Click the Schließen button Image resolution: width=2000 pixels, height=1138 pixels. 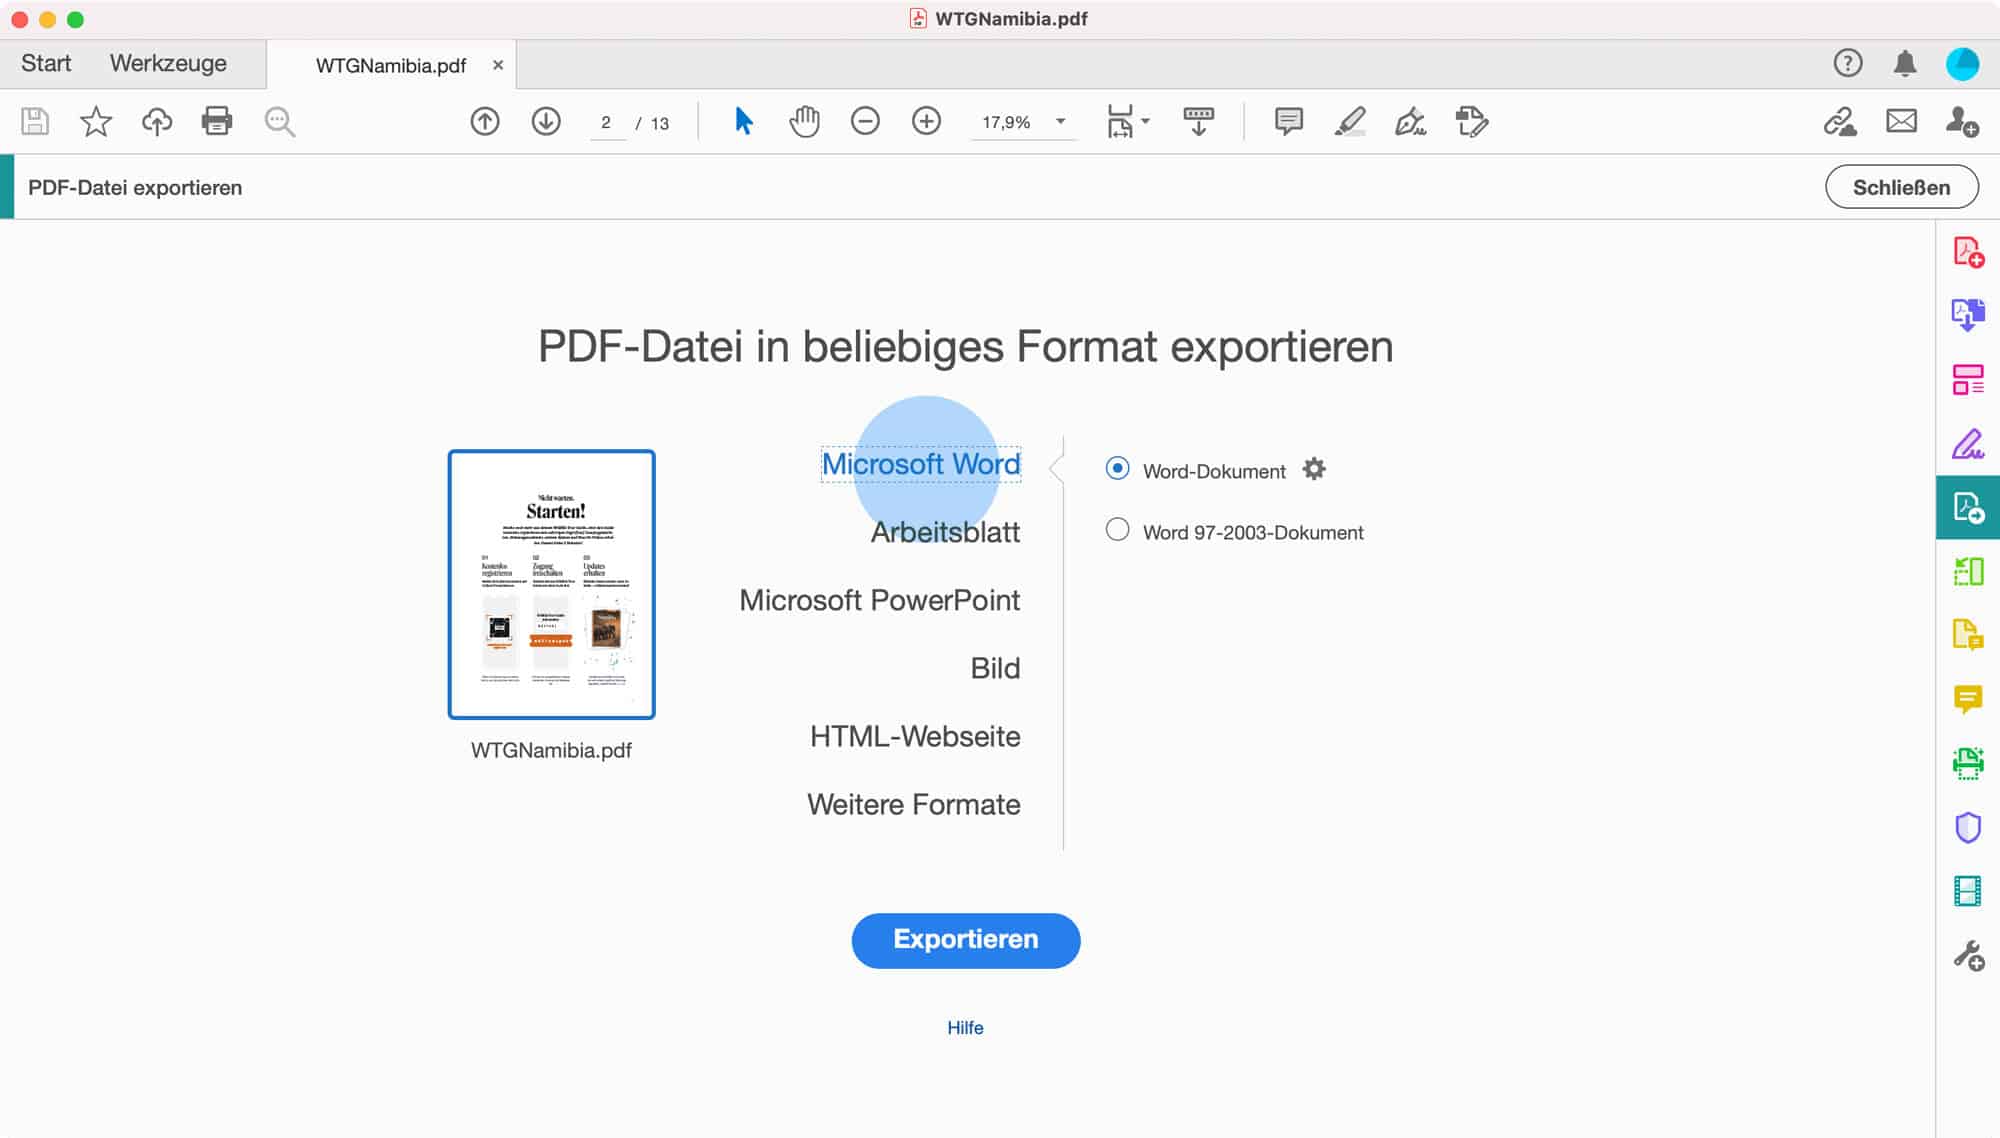1902,187
